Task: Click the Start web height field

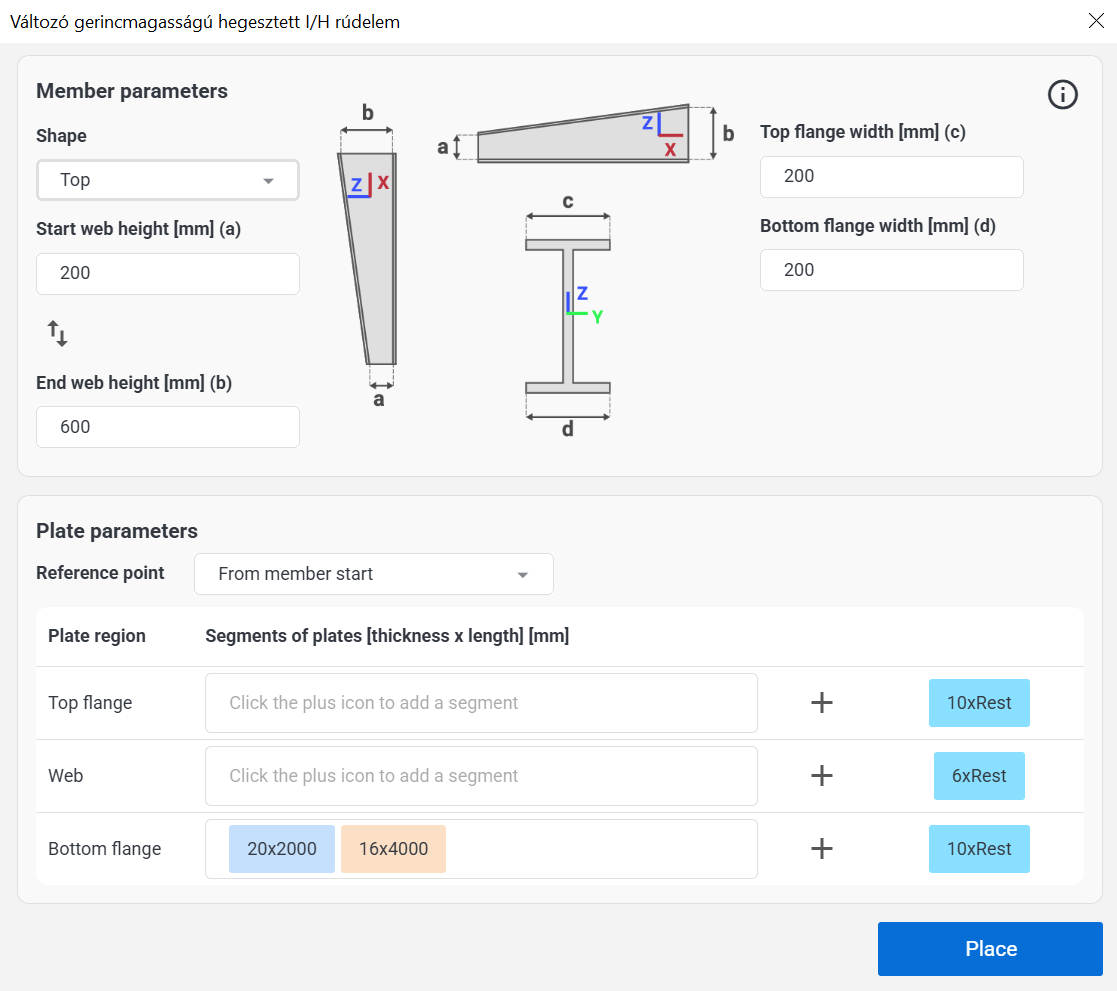Action: (167, 274)
